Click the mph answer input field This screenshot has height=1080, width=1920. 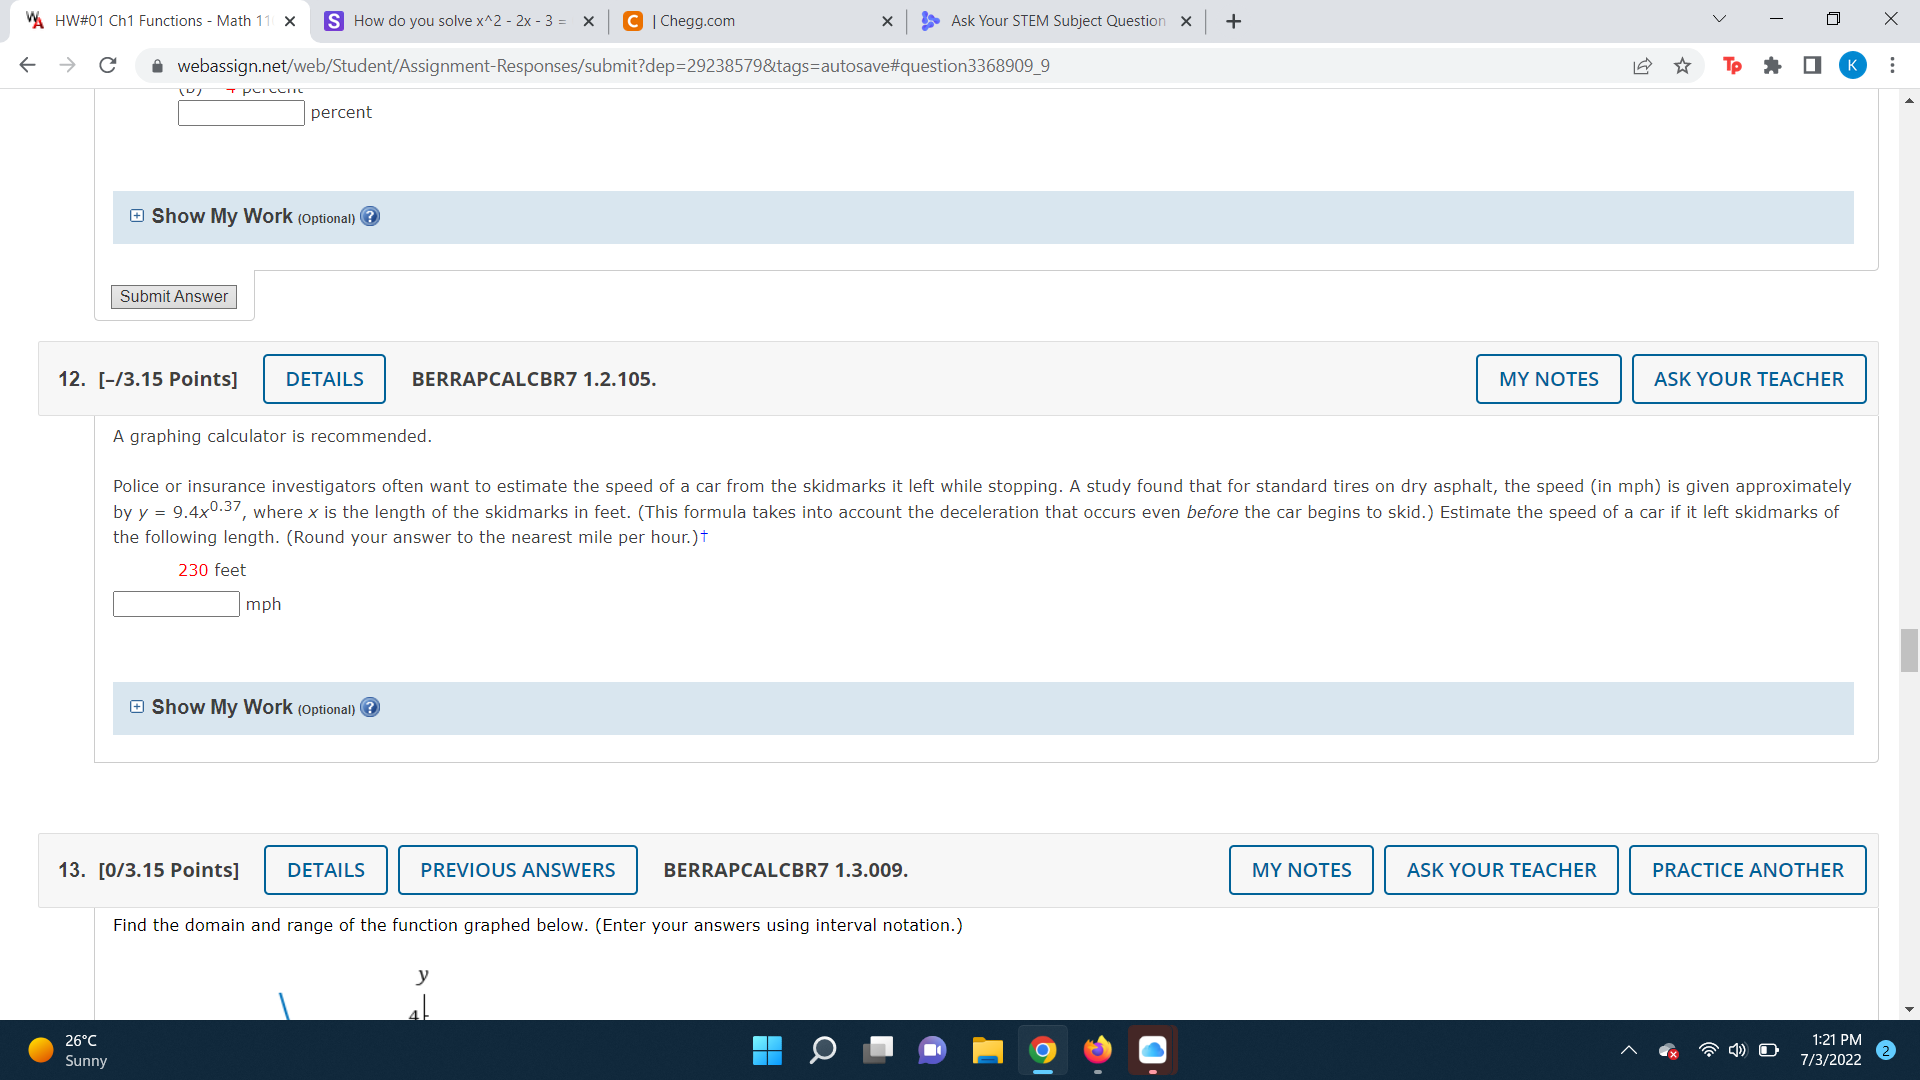(x=176, y=603)
